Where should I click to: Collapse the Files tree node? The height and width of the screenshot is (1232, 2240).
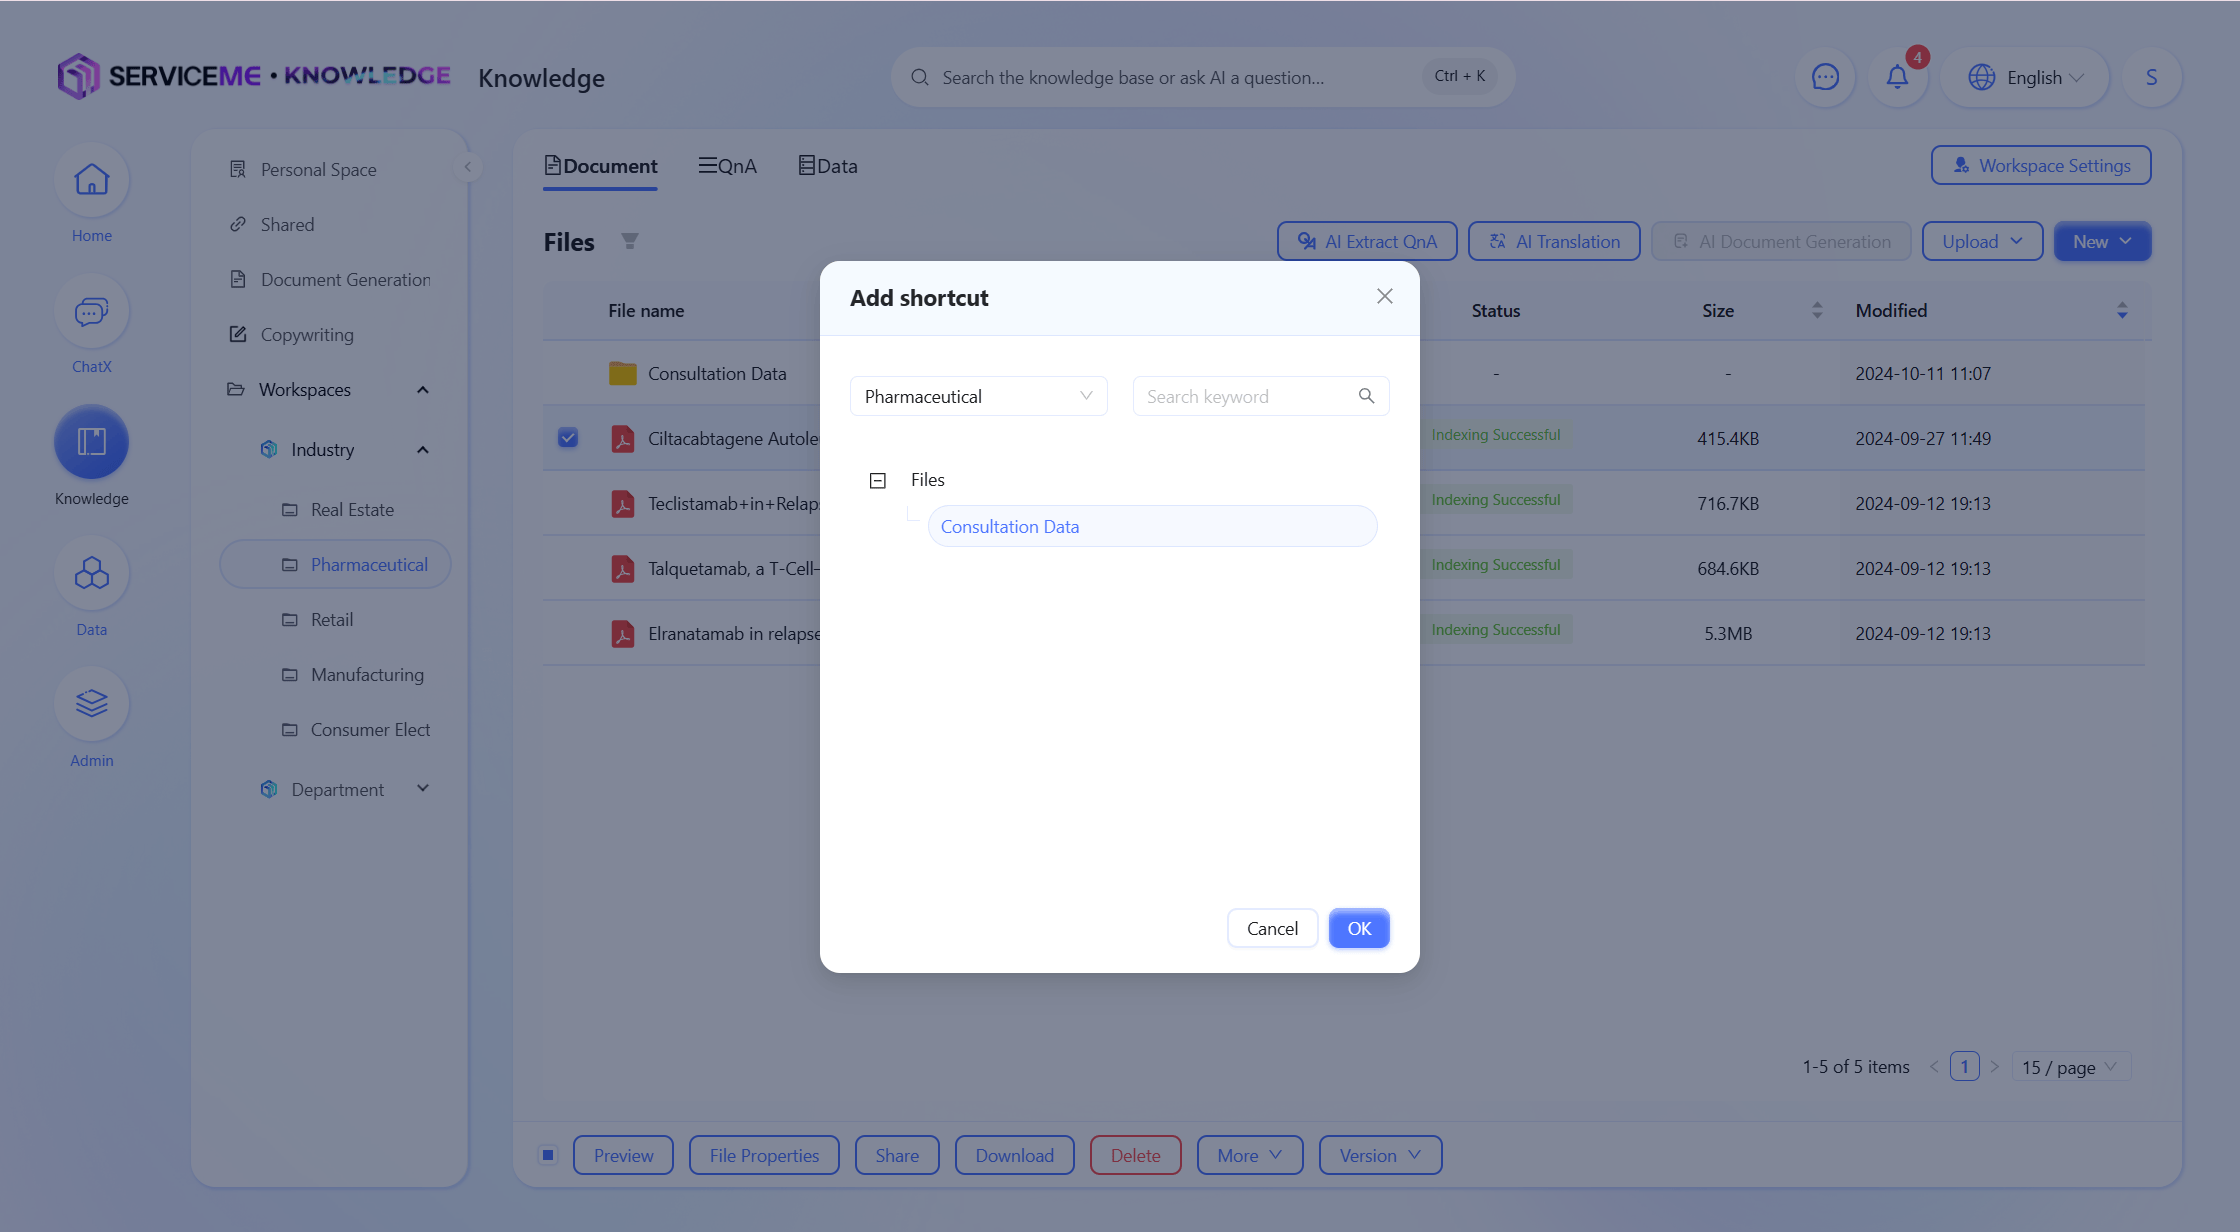pos(878,481)
